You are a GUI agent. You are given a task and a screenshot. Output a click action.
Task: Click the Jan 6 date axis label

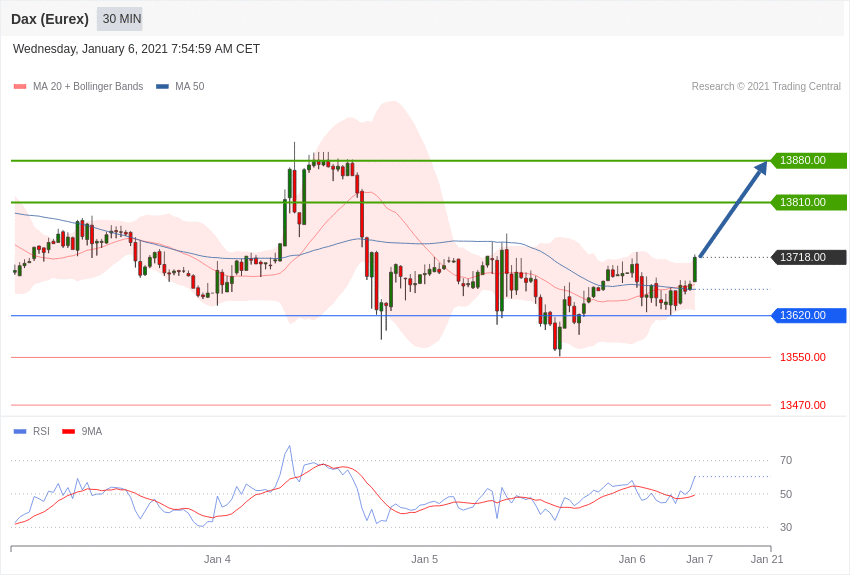pyautogui.click(x=632, y=559)
